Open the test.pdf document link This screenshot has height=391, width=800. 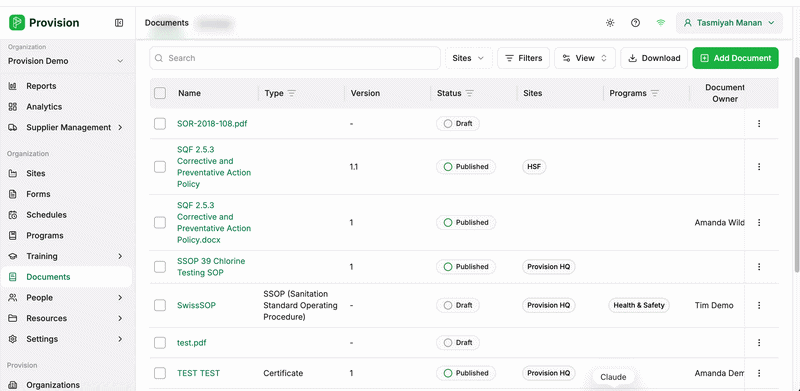coord(192,343)
